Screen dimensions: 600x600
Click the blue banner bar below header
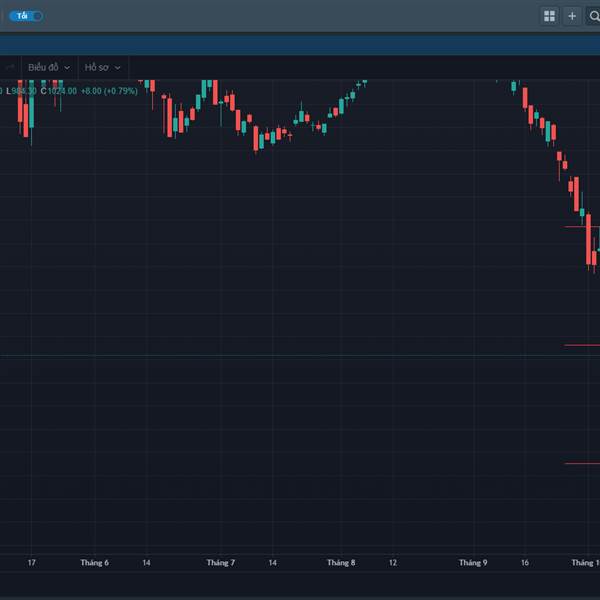click(x=300, y=45)
